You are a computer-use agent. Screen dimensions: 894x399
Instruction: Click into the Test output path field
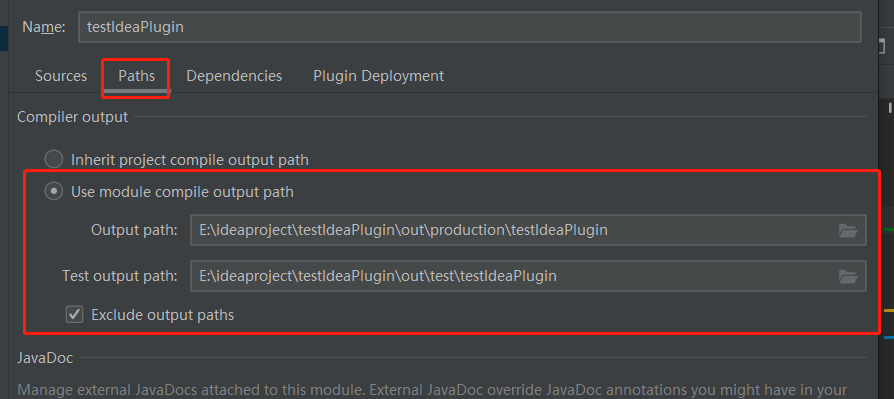pyautogui.click(x=528, y=276)
